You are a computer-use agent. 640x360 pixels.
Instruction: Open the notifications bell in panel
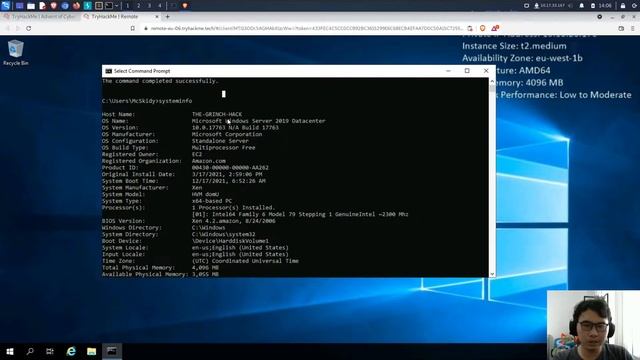click(582, 6)
